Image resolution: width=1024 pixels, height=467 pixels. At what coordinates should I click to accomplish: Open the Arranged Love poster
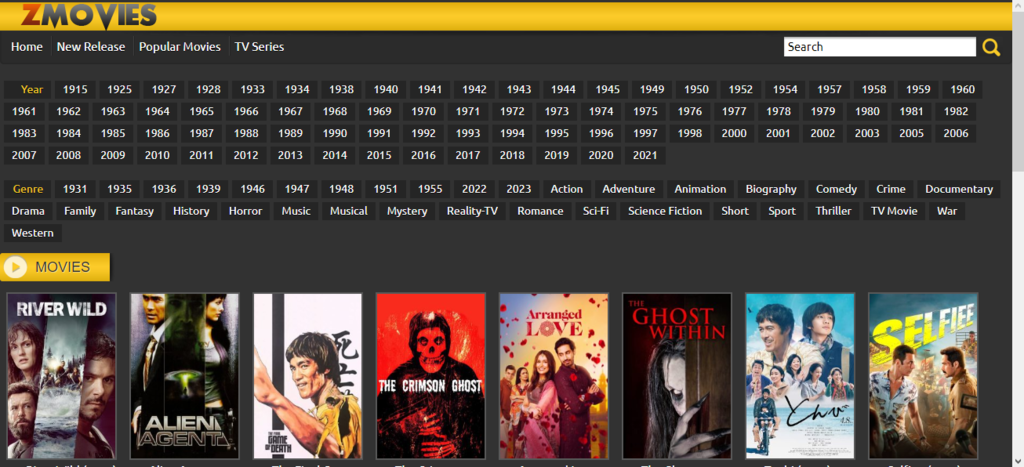[554, 376]
